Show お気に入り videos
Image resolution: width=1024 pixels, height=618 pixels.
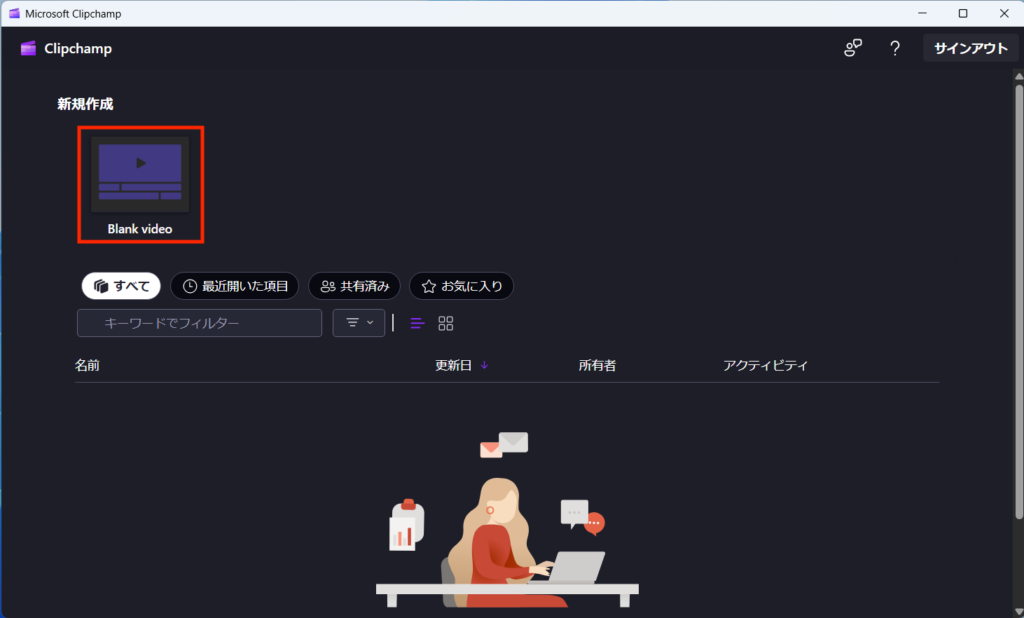point(461,286)
